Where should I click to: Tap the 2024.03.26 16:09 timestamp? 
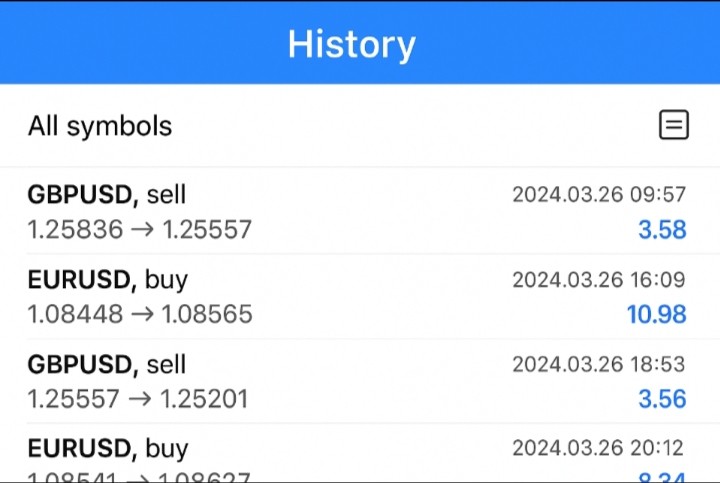tap(599, 280)
